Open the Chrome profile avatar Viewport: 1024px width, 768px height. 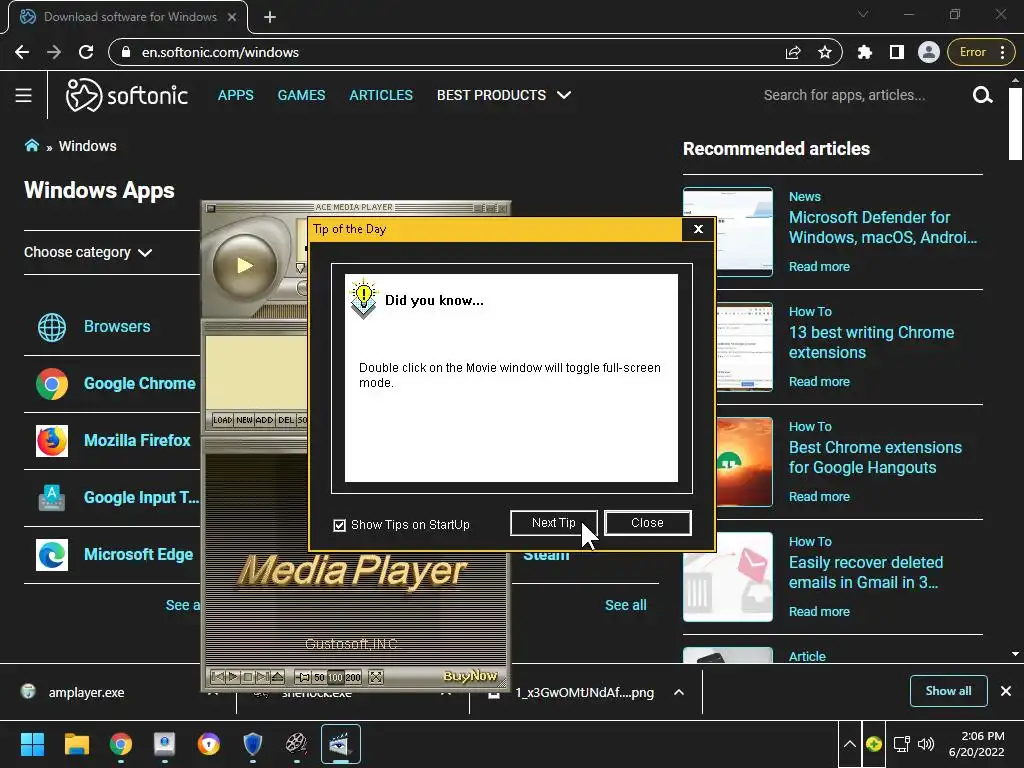tap(928, 52)
